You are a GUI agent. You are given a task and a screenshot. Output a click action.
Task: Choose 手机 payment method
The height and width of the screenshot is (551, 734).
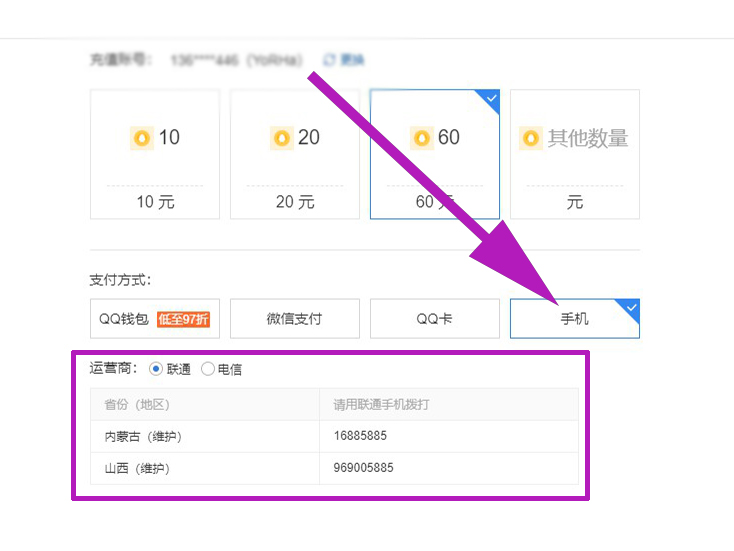coord(574,318)
